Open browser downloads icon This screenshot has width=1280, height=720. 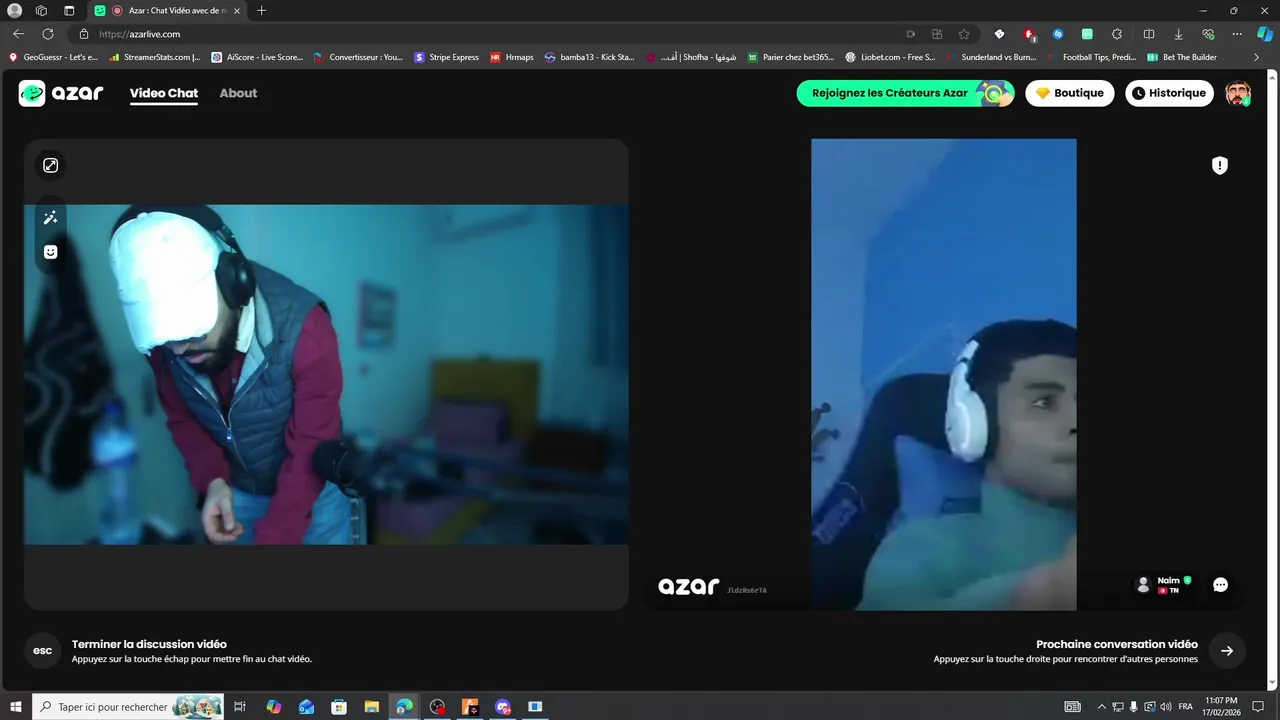[x=1179, y=34]
